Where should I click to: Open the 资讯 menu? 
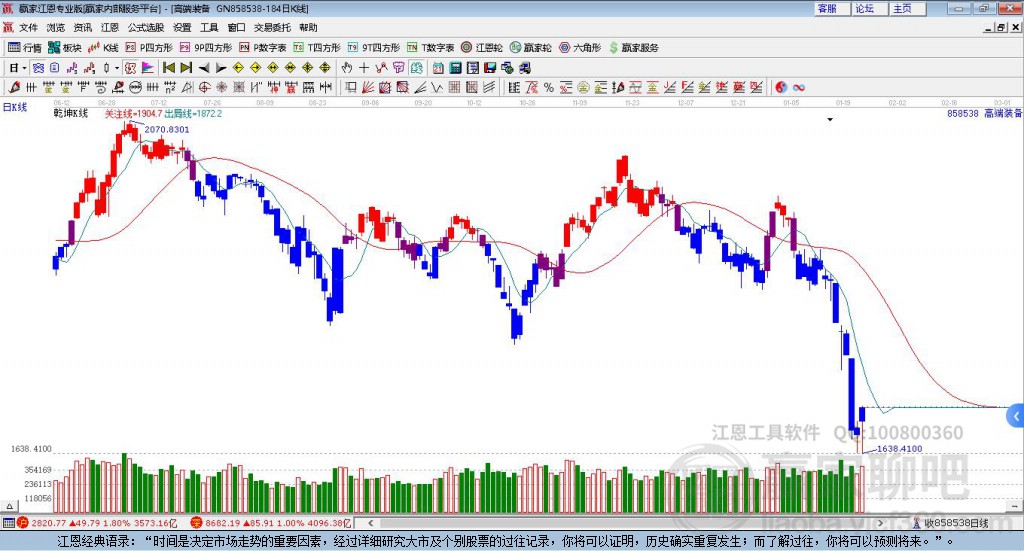(82, 27)
